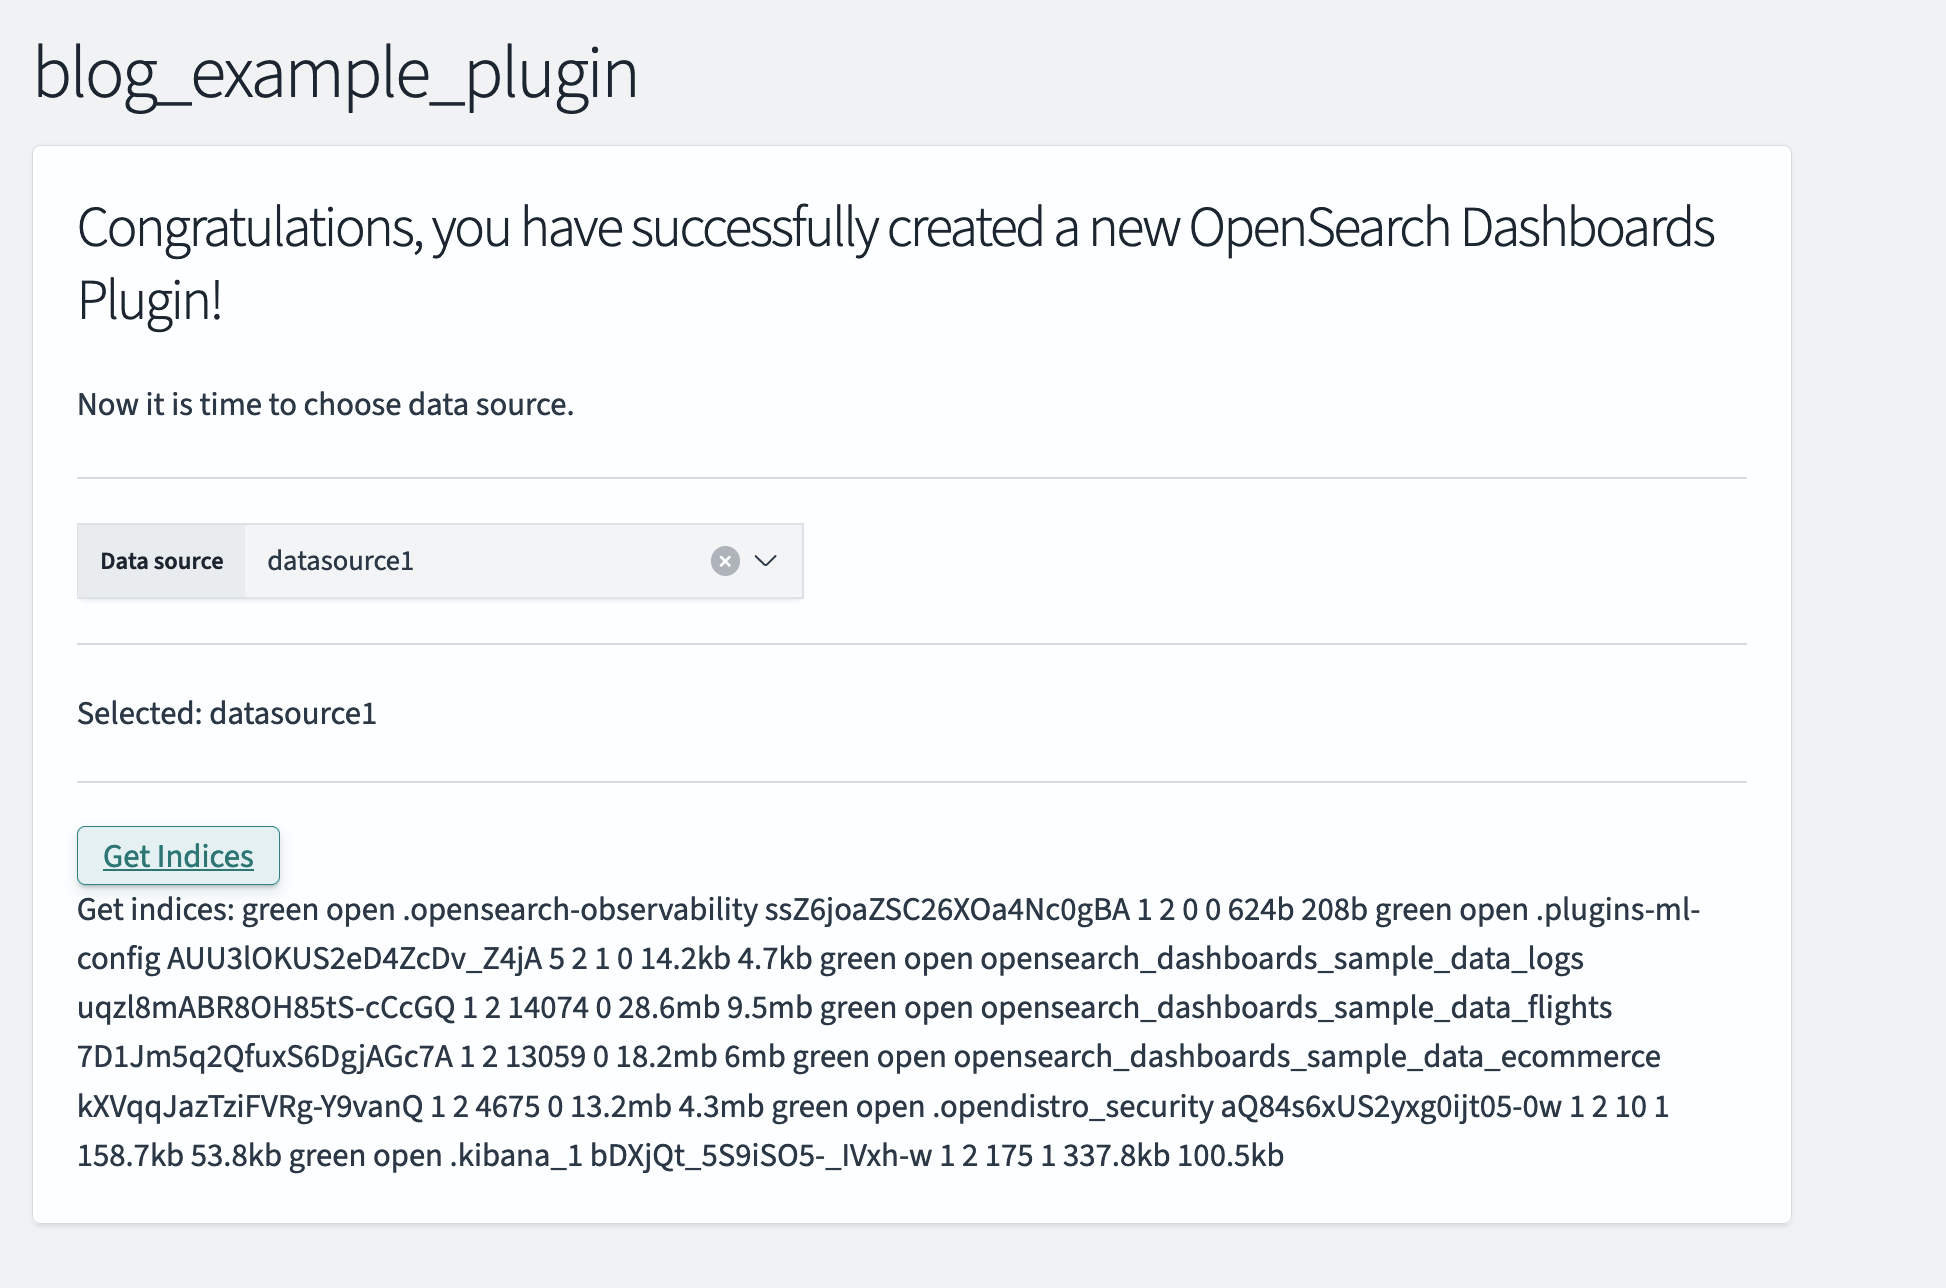
Task: Clear the selected datasource1 with the x icon
Action: click(725, 561)
